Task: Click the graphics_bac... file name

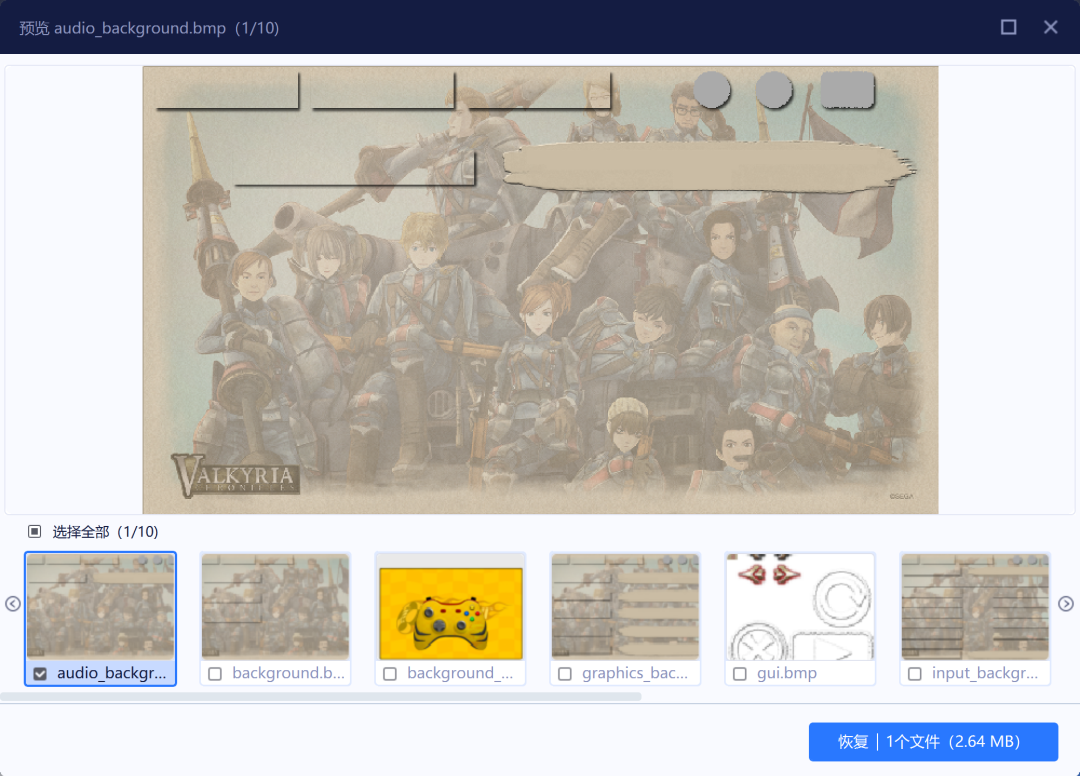Action: pos(634,673)
